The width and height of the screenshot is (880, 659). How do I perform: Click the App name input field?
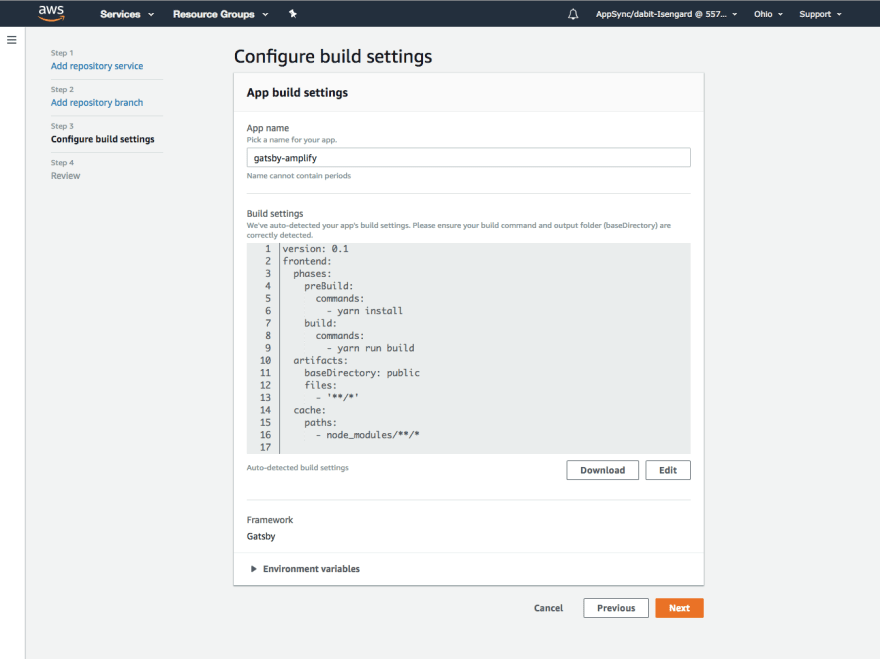coord(469,158)
